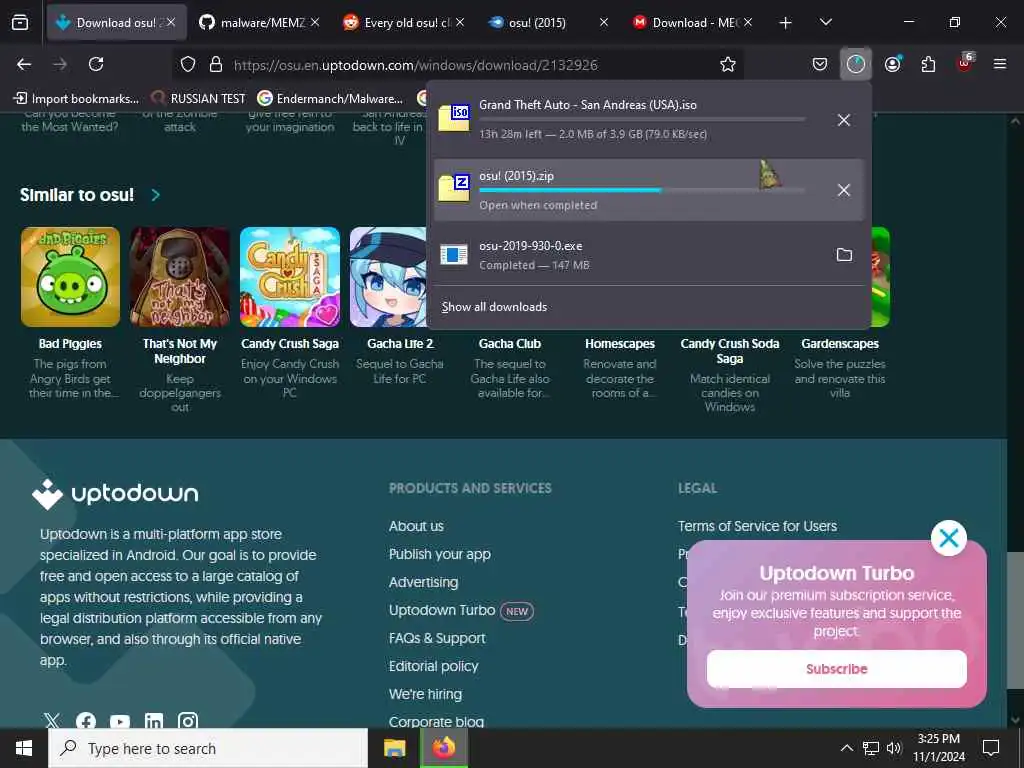This screenshot has height=768, width=1024.
Task: Switch to Every old osu! Reddit tab
Action: pyautogui.click(x=404, y=22)
